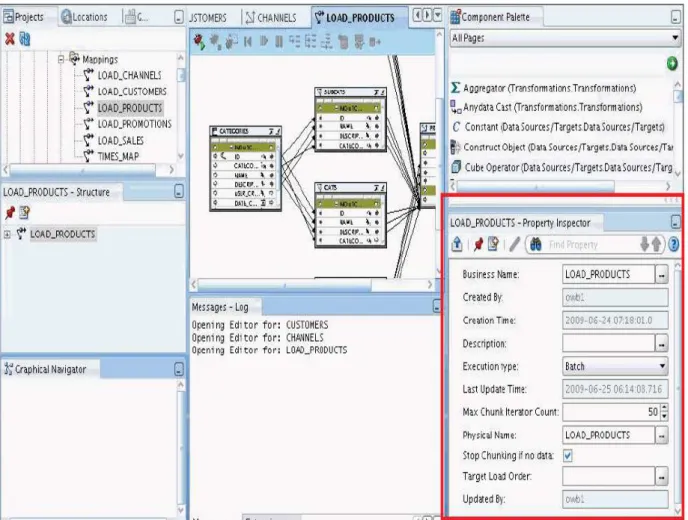688x520 pixels.
Task: Select the Anydata Cast operator icon
Action: 456,107
